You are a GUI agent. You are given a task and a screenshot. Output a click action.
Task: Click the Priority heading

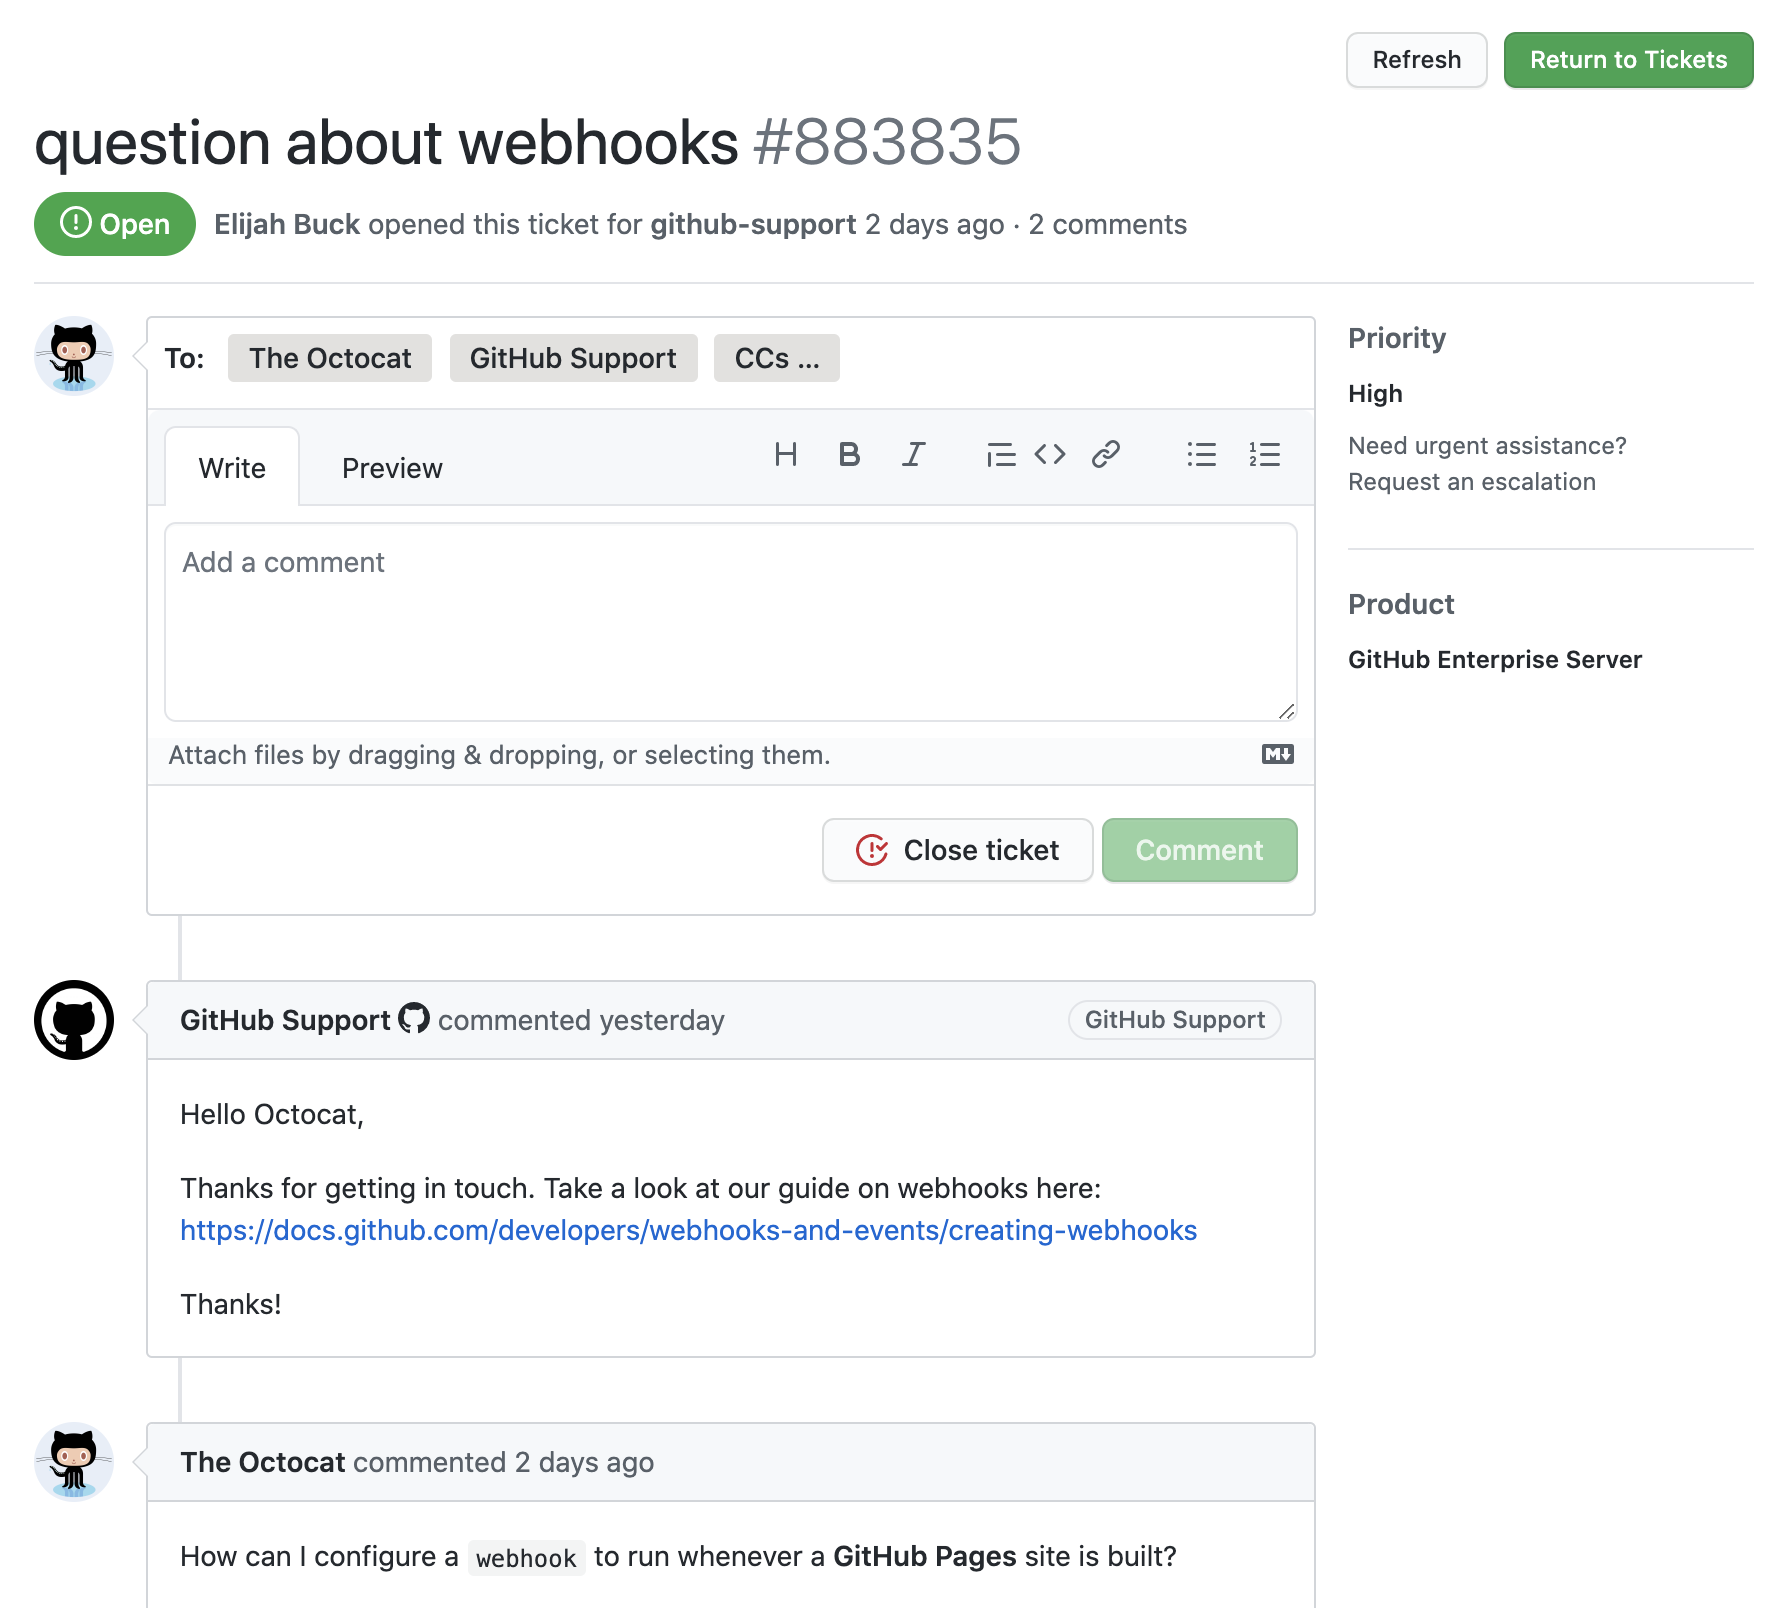(x=1397, y=338)
